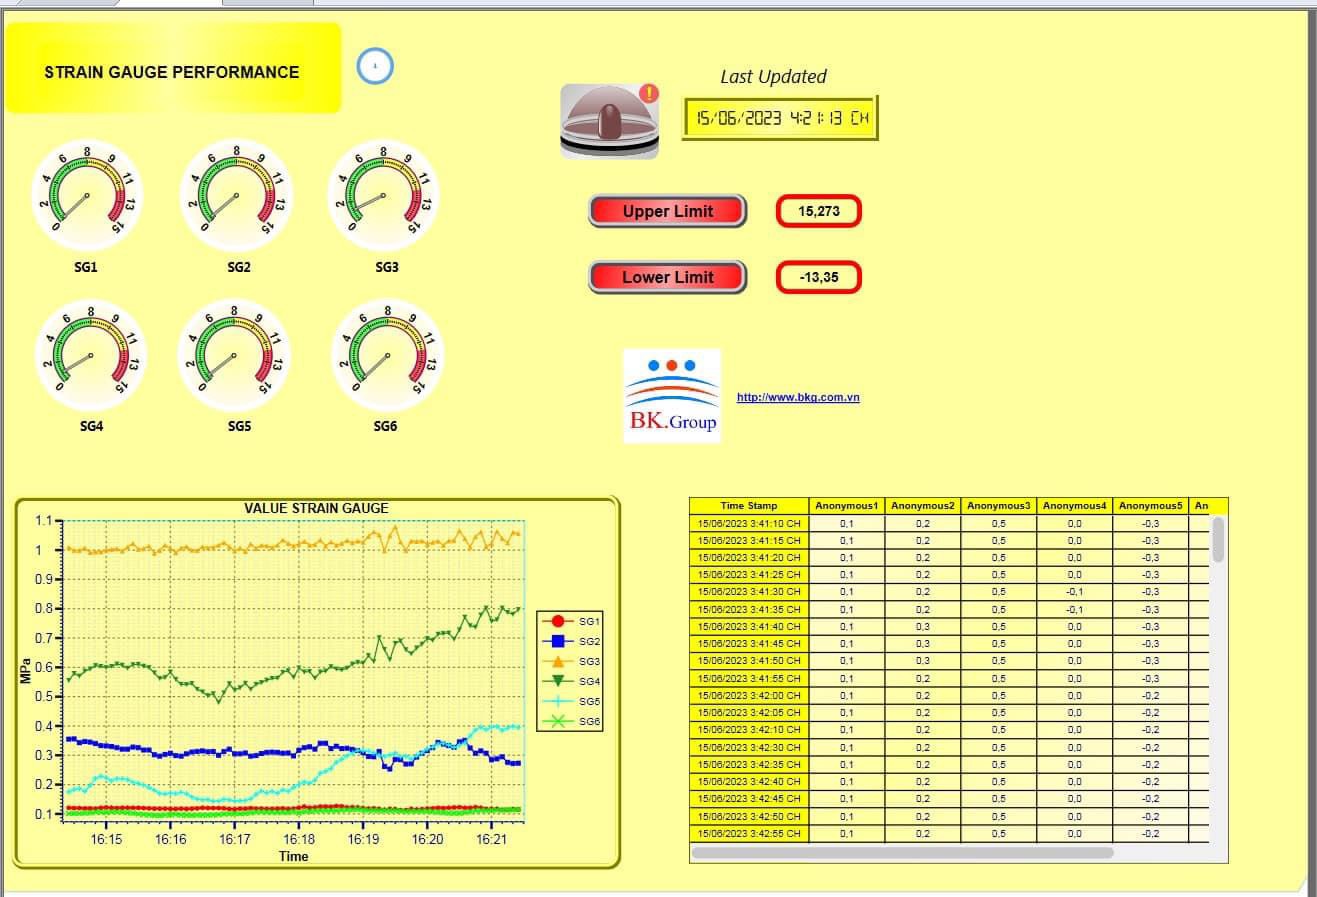
Task: Select the row stamped 15/06/2023 3:41:35 CH
Action: 950,609
